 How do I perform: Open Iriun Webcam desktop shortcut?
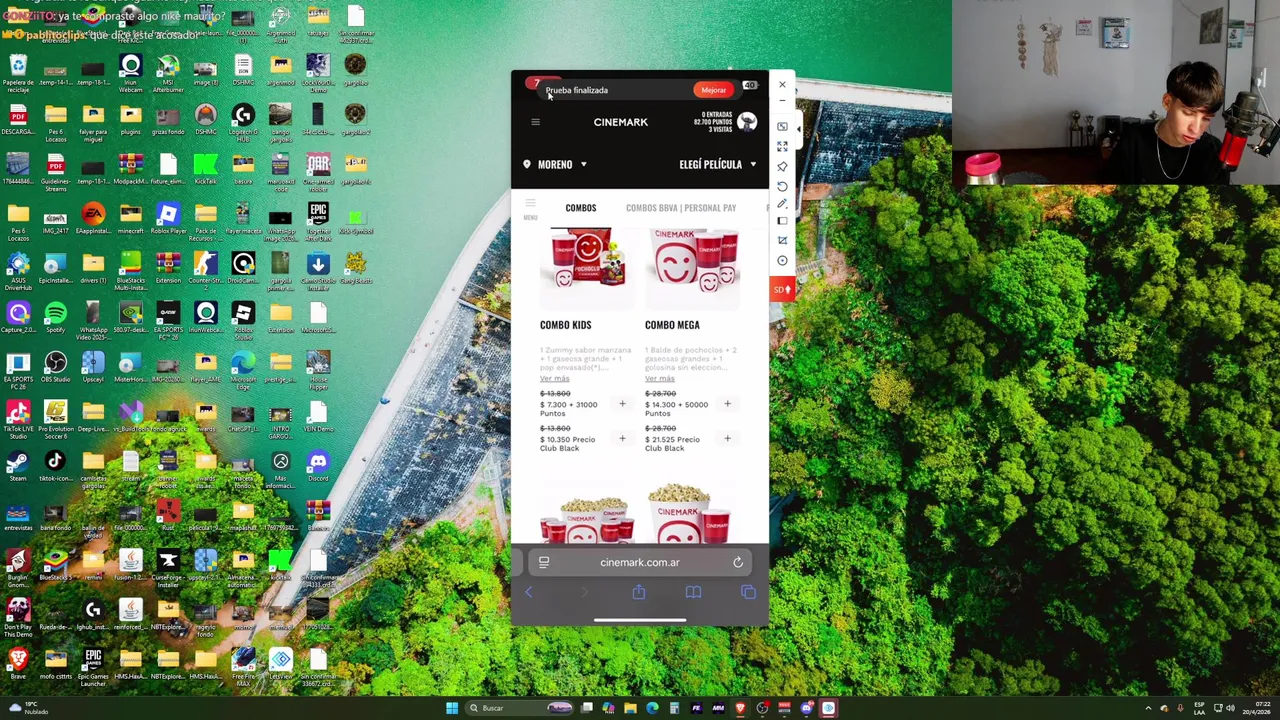click(x=130, y=72)
